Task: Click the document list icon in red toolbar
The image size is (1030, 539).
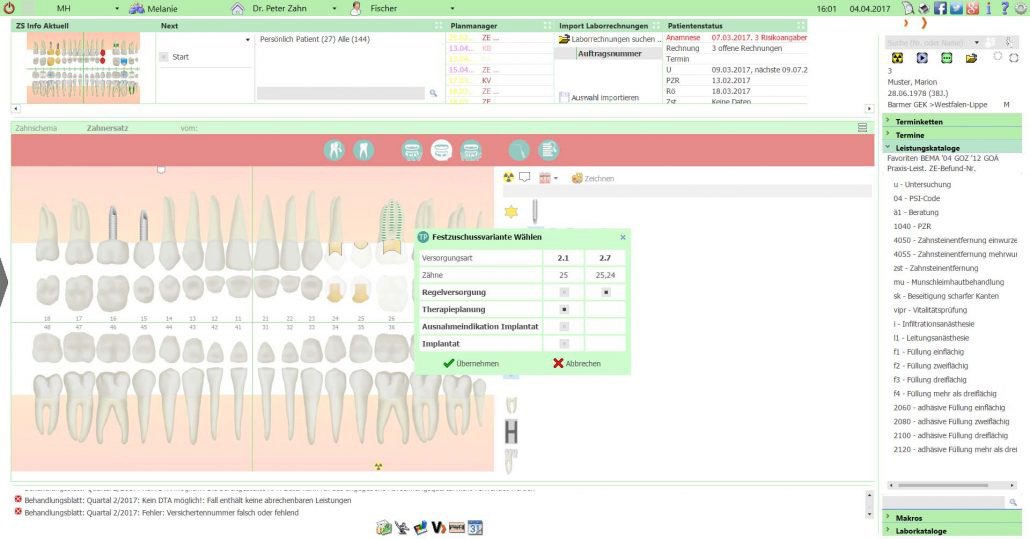Action: pos(549,150)
